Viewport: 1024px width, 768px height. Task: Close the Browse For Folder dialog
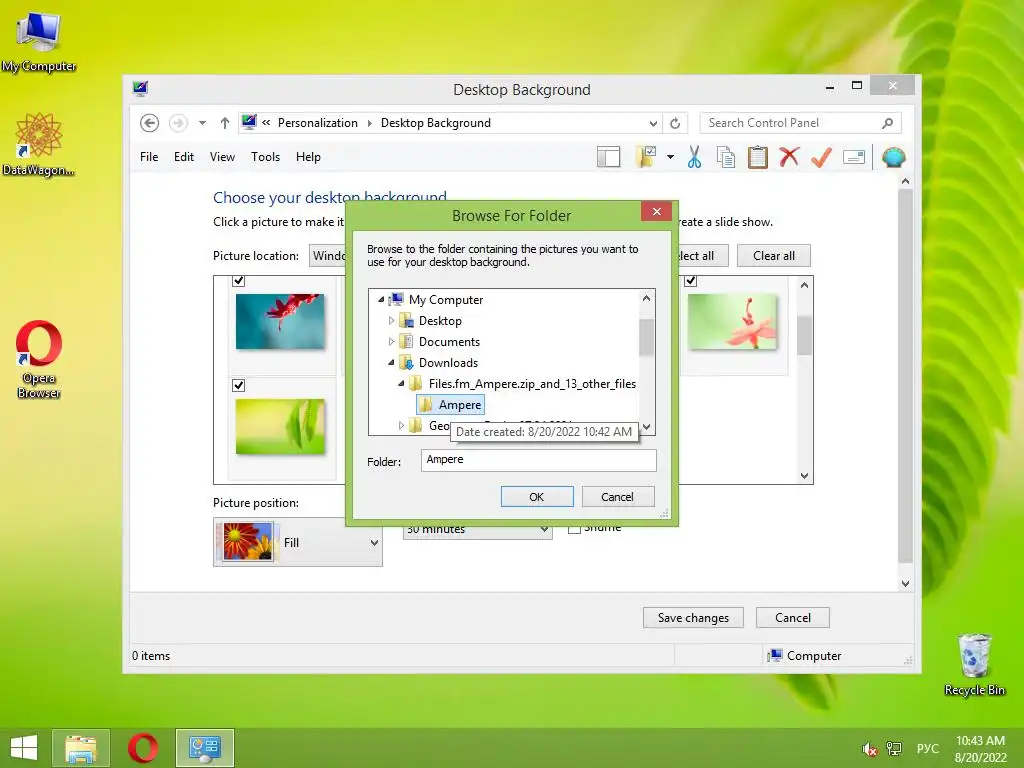[x=656, y=212]
